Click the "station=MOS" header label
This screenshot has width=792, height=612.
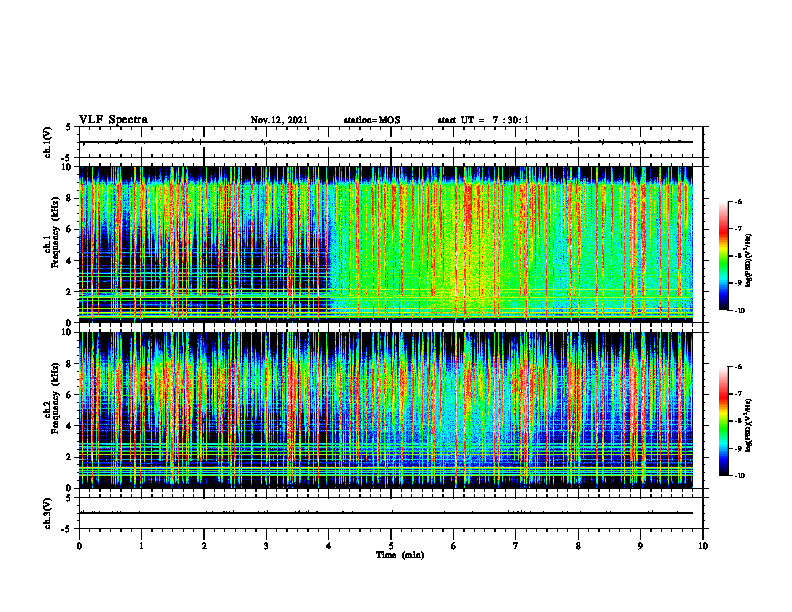tap(372, 120)
